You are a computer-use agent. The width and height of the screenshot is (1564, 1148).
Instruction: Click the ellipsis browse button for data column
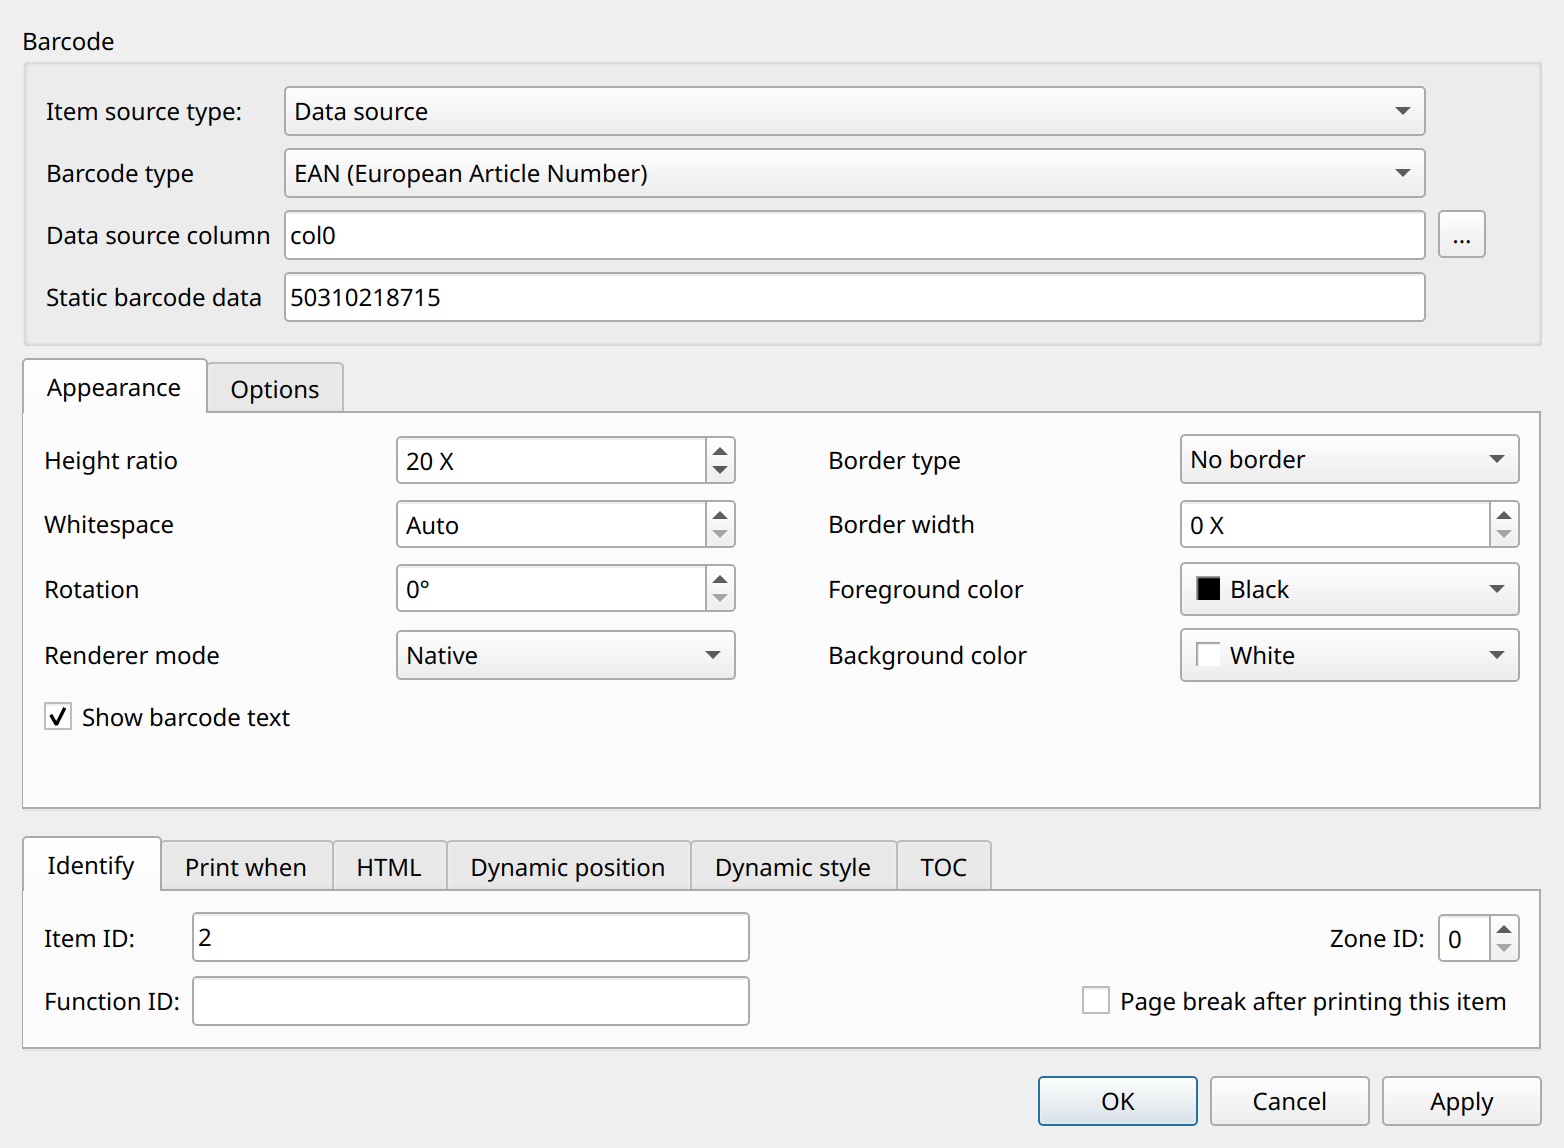pos(1461,235)
